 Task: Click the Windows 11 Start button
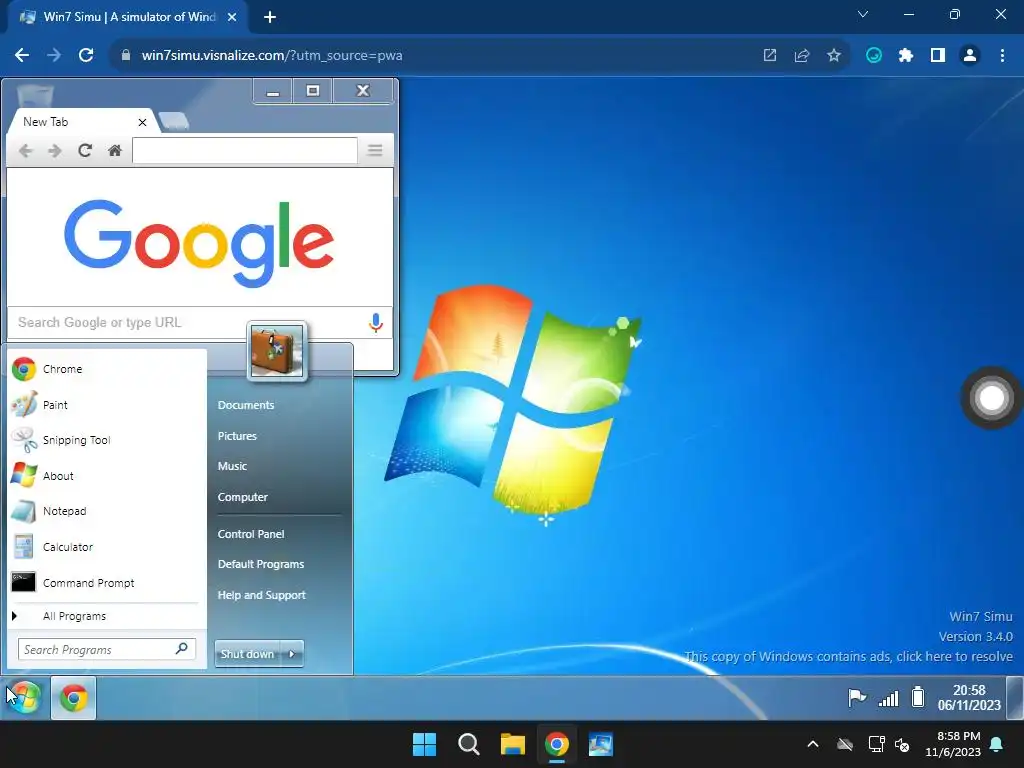pyautogui.click(x=424, y=744)
